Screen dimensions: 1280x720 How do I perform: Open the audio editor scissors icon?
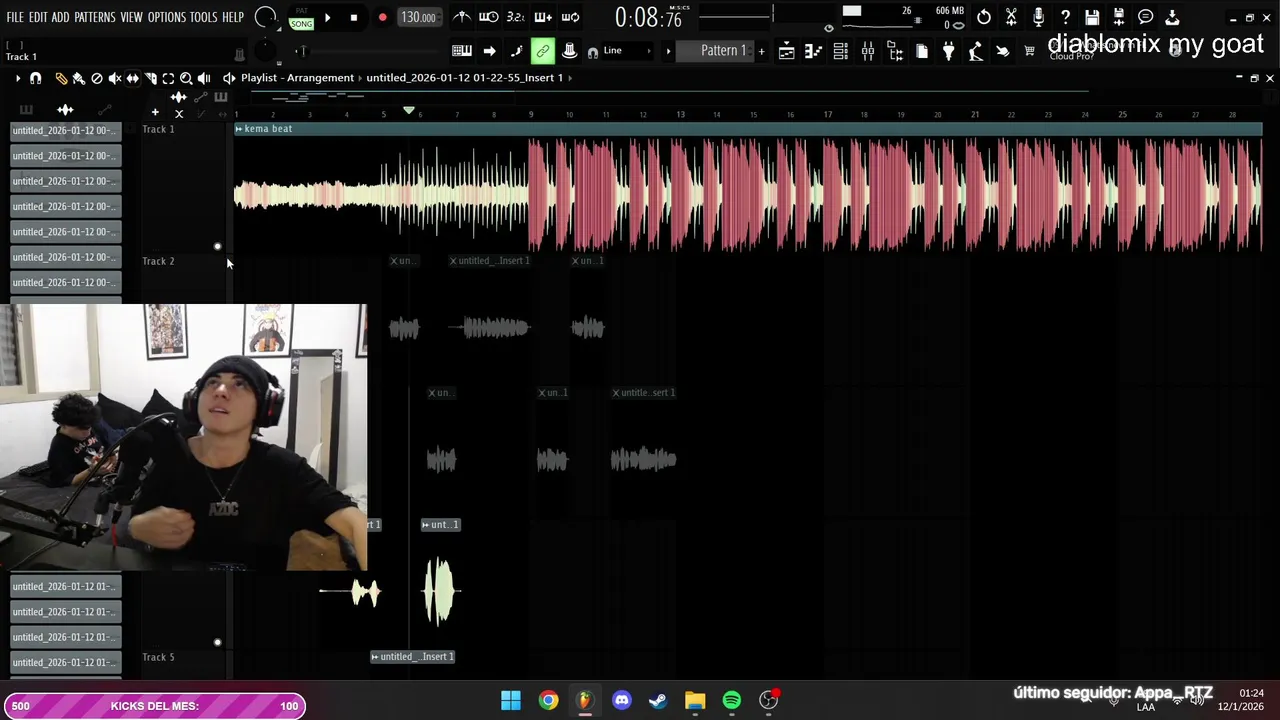click(1011, 17)
